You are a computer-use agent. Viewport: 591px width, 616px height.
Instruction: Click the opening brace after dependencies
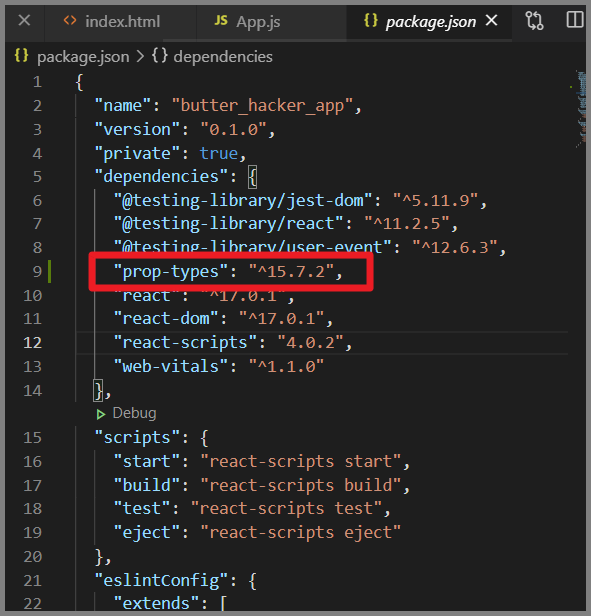pyautogui.click(x=253, y=178)
